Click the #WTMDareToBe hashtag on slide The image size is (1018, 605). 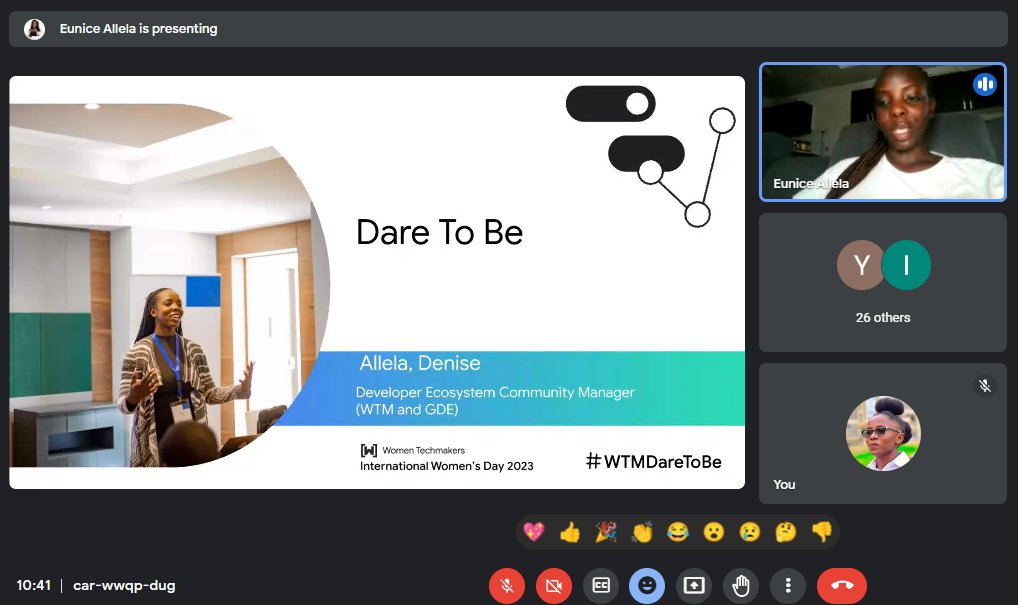654,462
